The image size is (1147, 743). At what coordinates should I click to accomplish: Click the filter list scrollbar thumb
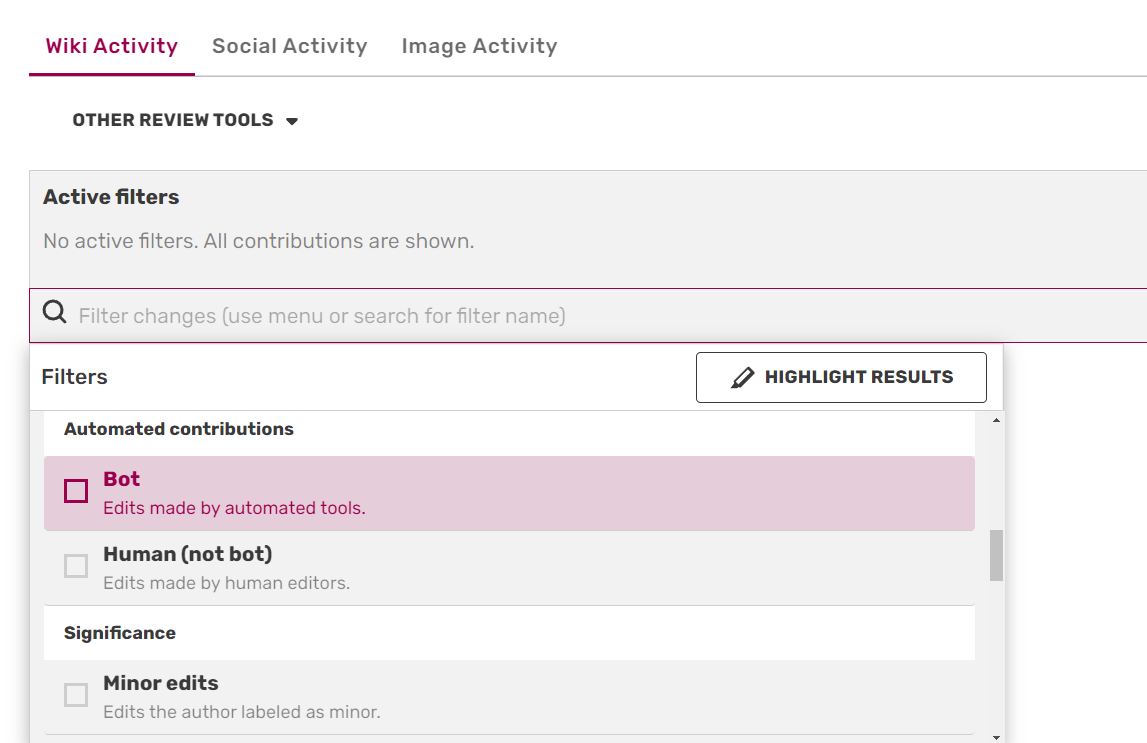[996, 555]
